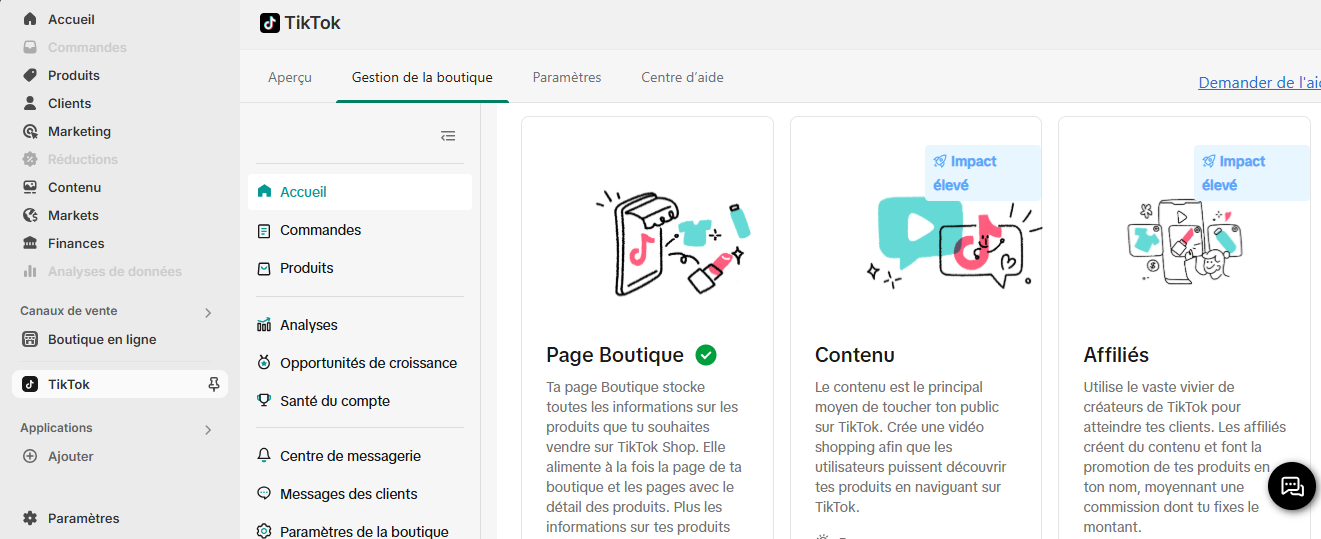The image size is (1321, 539).
Task: Click the Réductions badge icon
Action: [x=30, y=159]
